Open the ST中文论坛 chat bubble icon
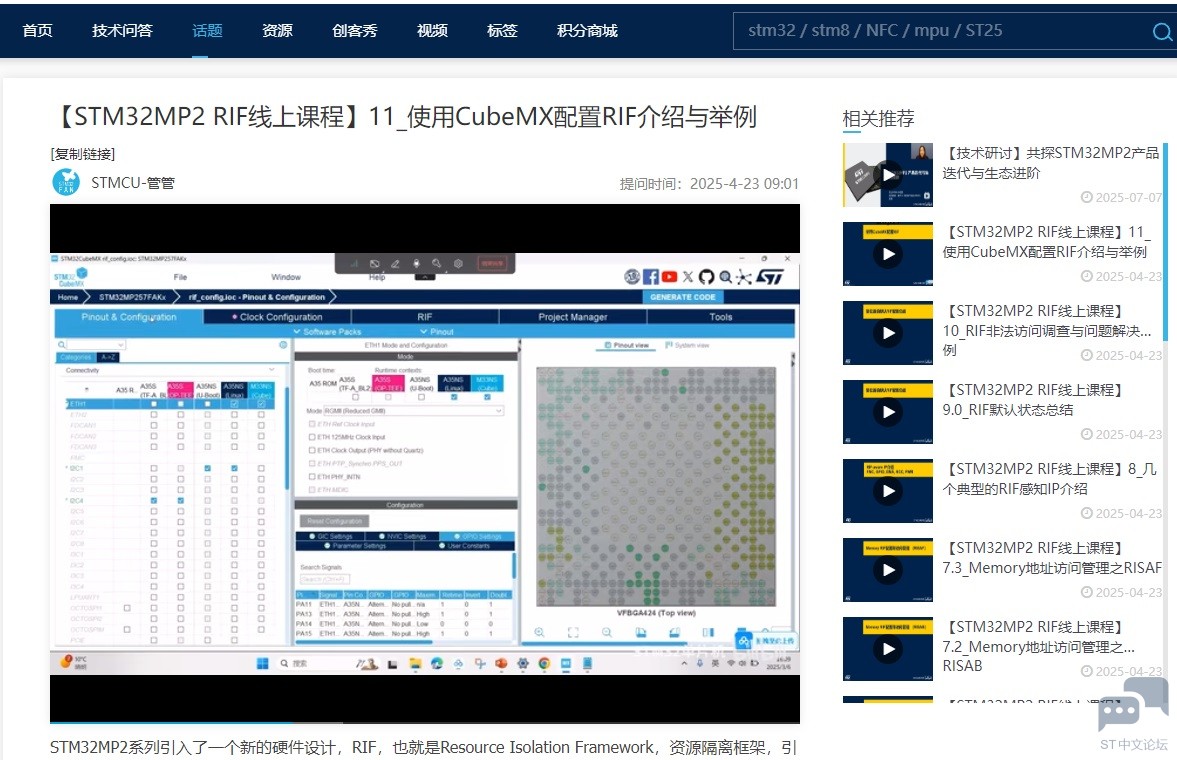Image resolution: width=1177 pixels, height=760 pixels. (1133, 704)
